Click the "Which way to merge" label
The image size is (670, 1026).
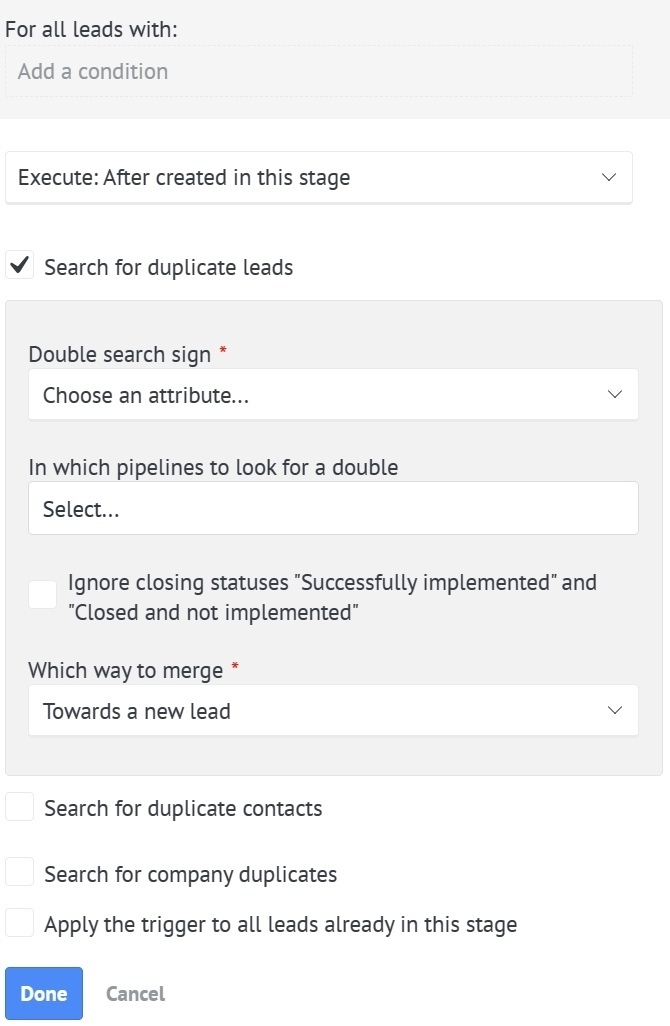pyautogui.click(x=125, y=670)
